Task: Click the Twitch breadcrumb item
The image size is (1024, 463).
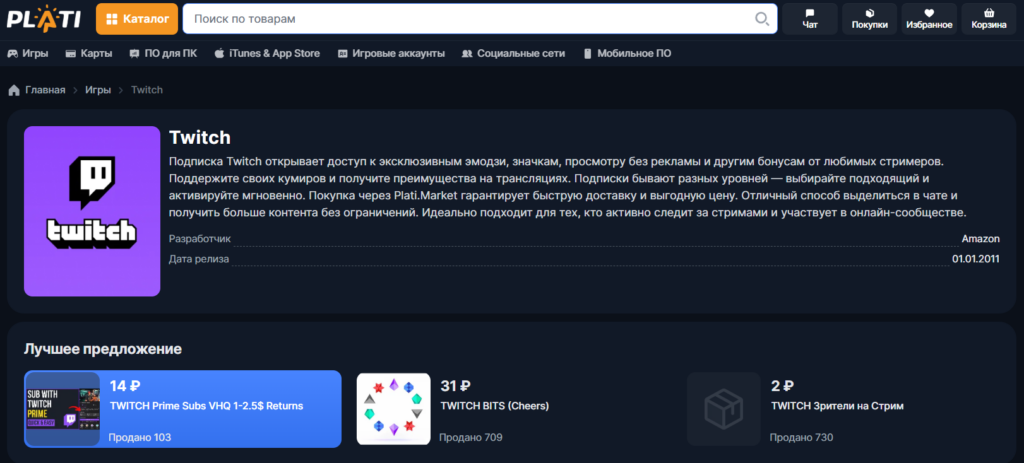Action: tap(147, 90)
